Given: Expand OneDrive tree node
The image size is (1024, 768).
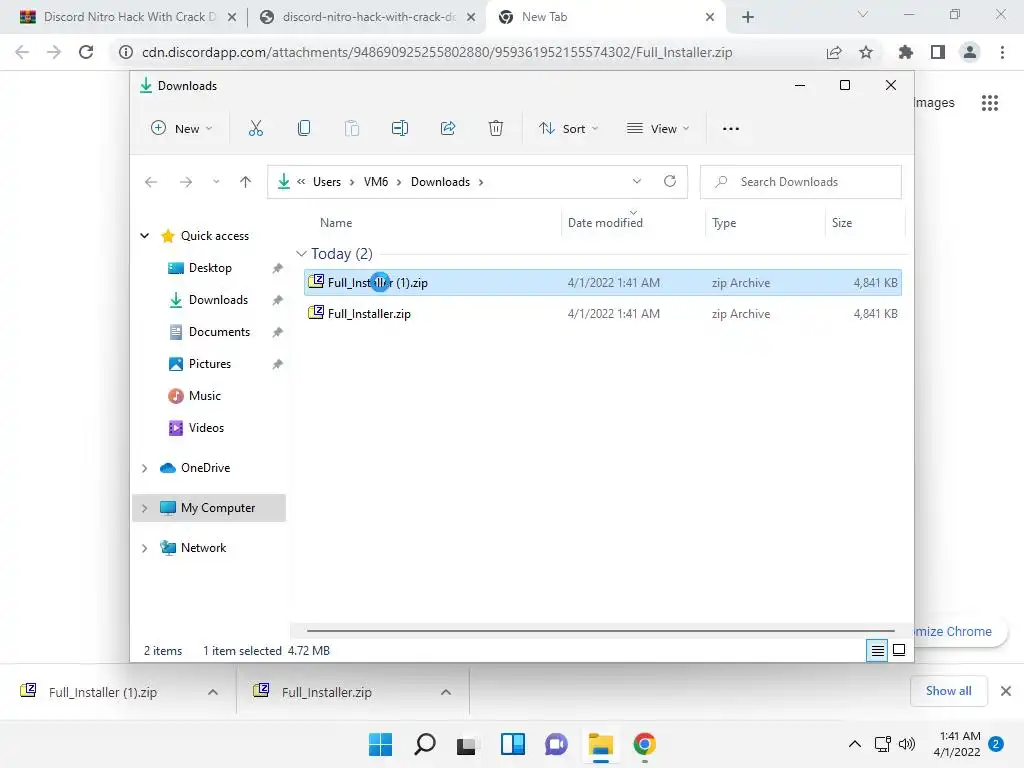Looking at the screenshot, I should pyautogui.click(x=144, y=468).
